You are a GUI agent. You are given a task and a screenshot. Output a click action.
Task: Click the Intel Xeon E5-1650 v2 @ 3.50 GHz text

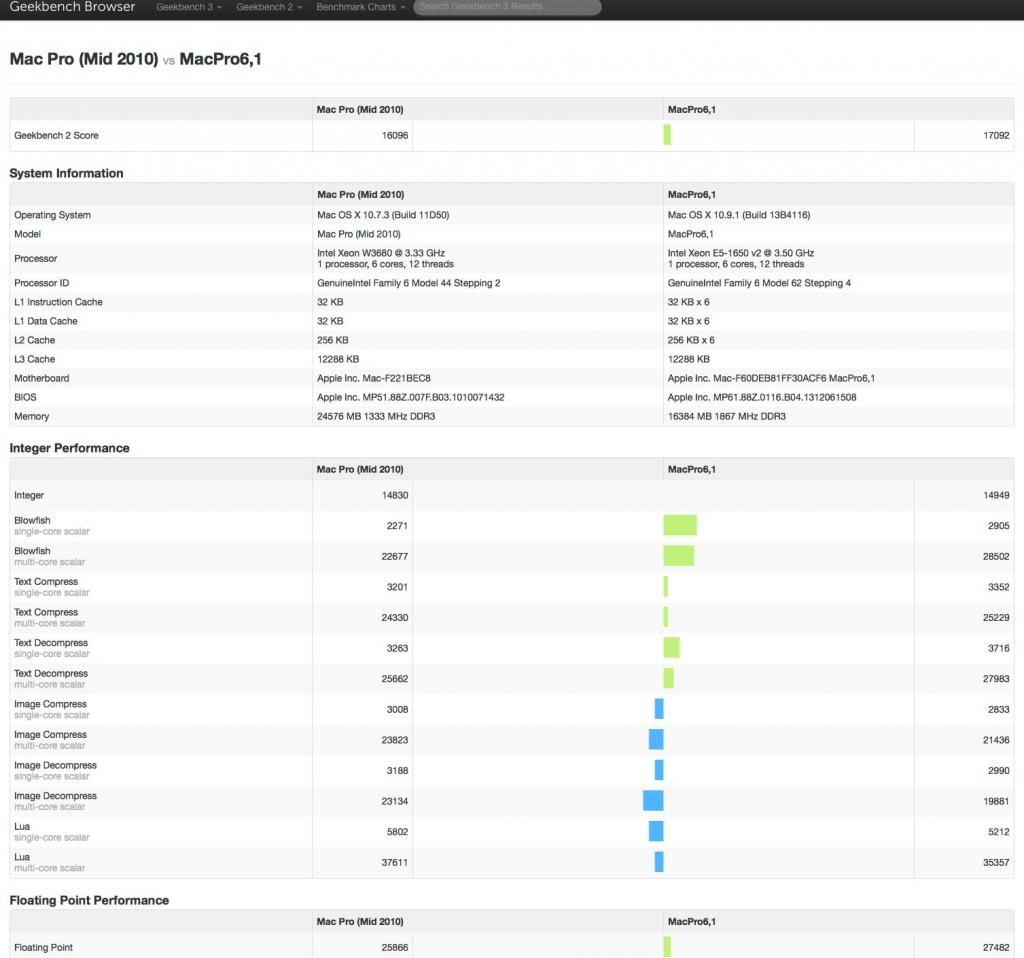[x=741, y=253]
